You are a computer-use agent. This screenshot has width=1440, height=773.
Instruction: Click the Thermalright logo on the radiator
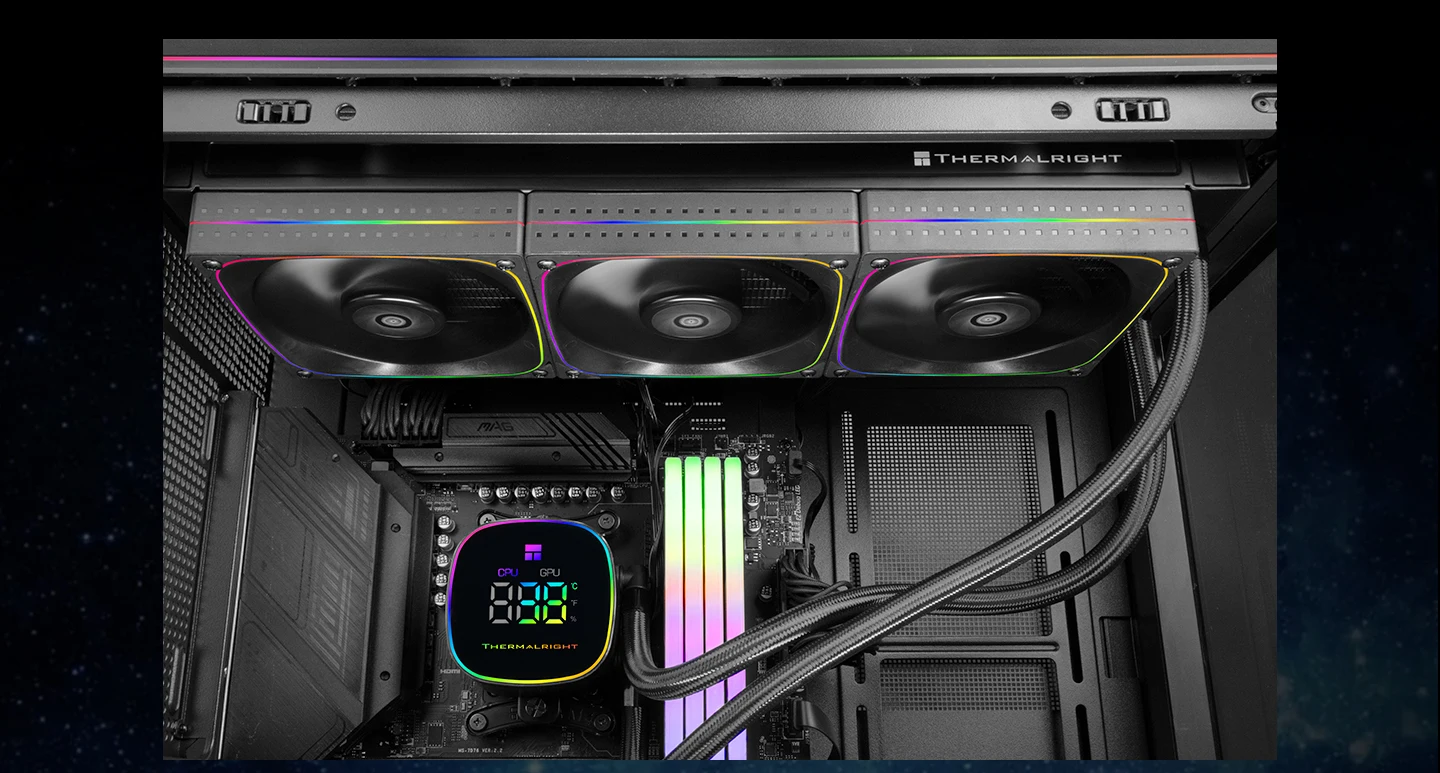1017,158
